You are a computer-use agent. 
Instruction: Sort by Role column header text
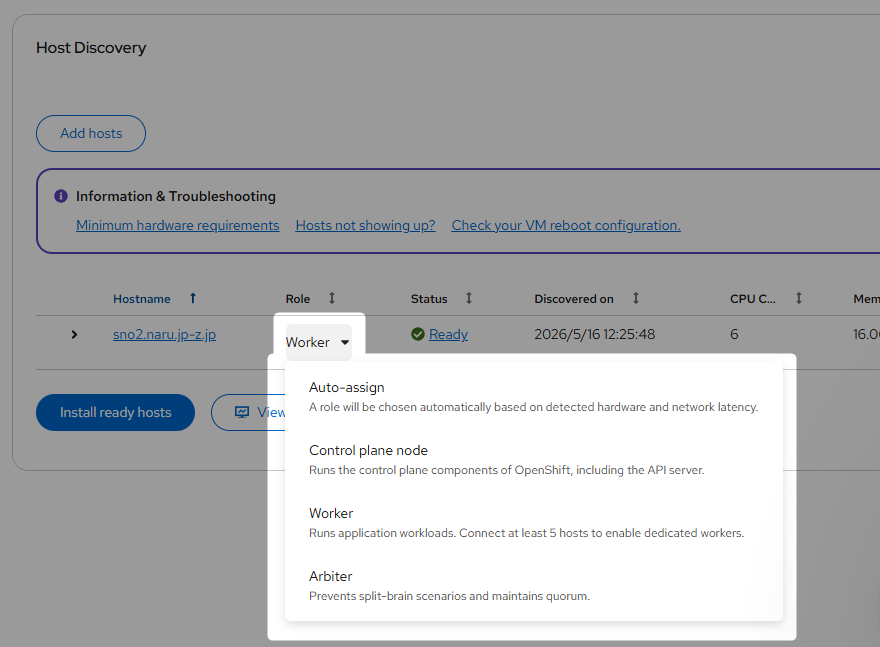[x=297, y=299]
